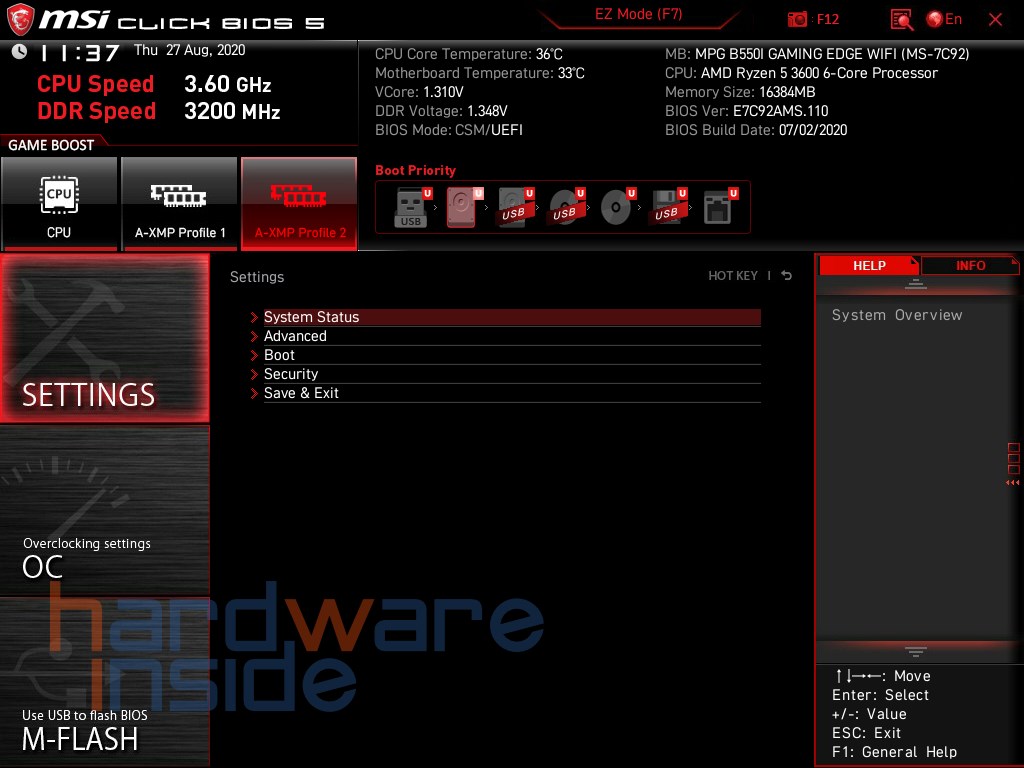Click the HOT KEY label
The image size is (1024, 768).
[x=733, y=276]
